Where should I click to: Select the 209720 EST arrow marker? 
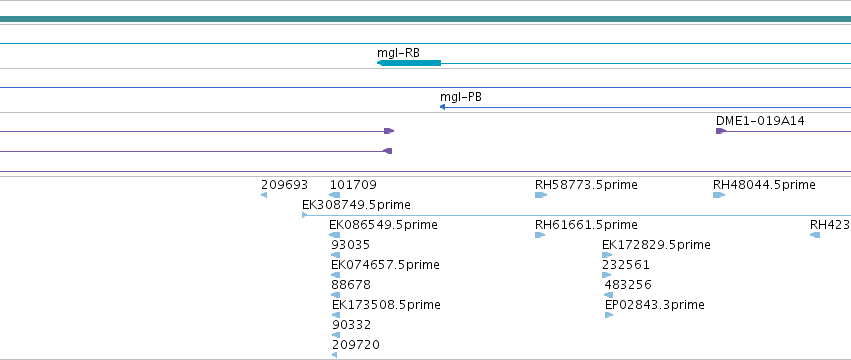tap(334, 355)
